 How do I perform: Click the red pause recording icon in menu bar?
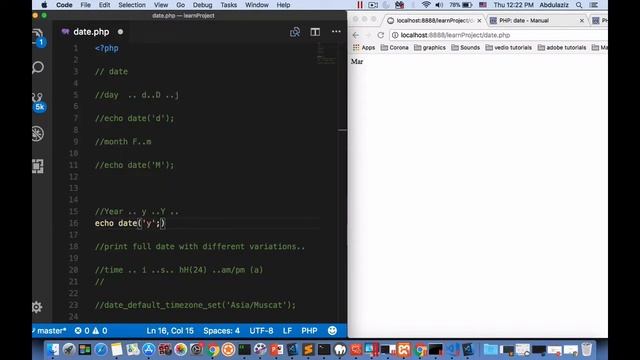tap(360, 5)
